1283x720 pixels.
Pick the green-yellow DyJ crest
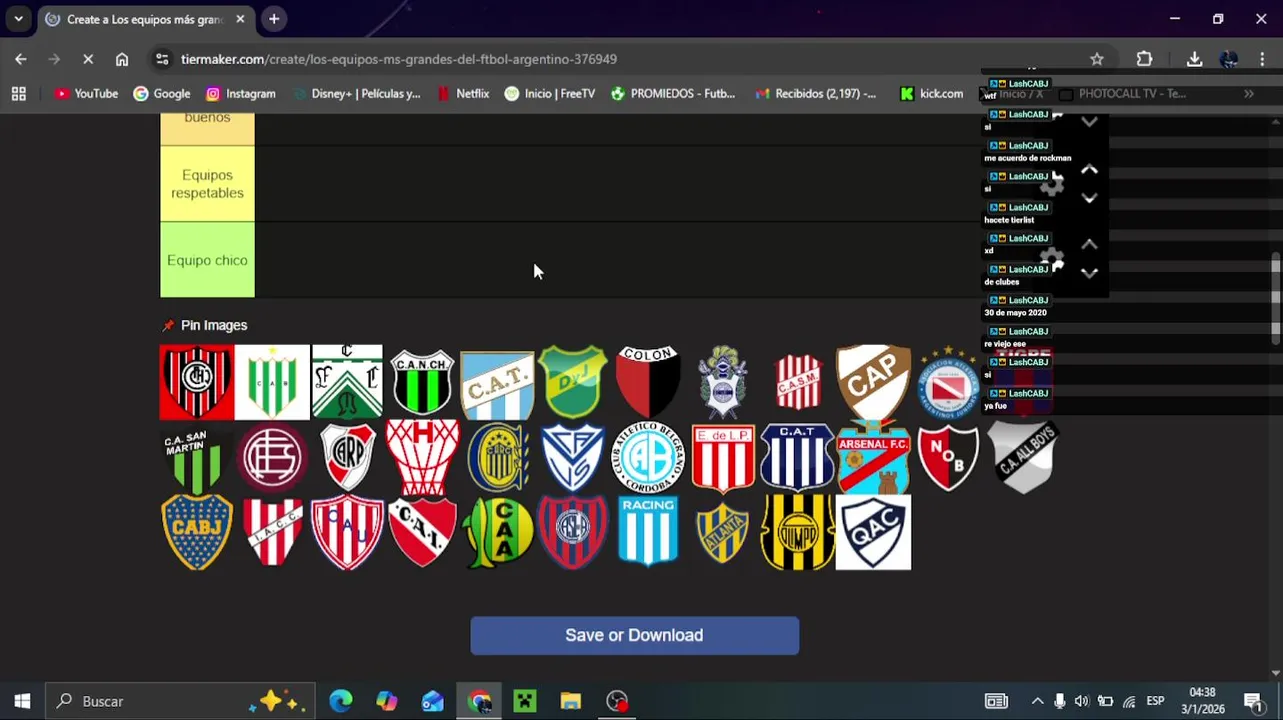[572, 382]
